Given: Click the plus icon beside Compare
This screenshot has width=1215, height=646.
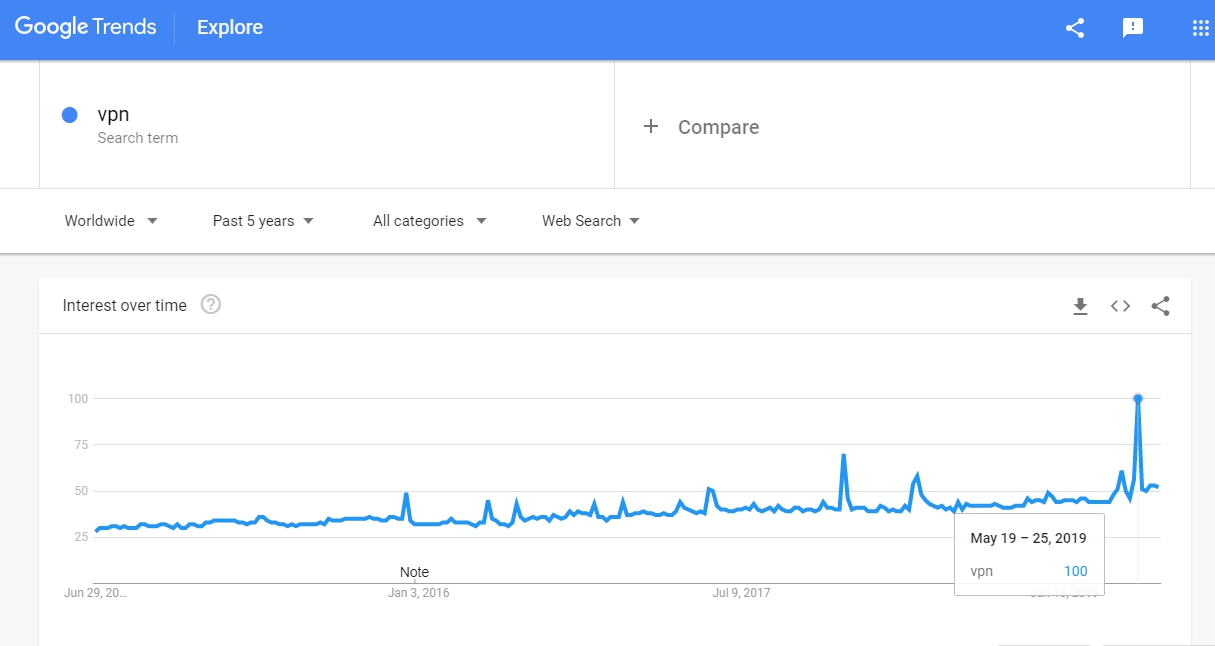Looking at the screenshot, I should click(x=651, y=126).
